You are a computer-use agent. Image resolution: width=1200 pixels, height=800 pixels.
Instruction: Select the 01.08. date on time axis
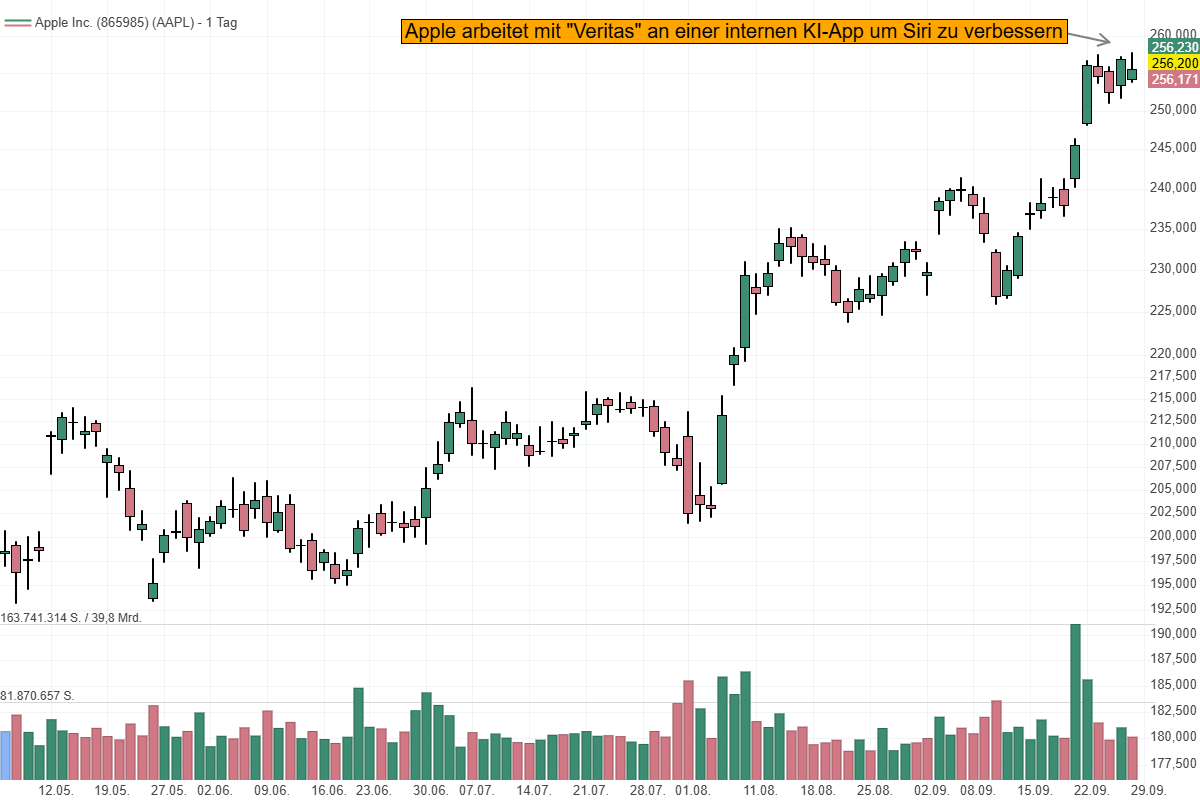pyautogui.click(x=692, y=790)
